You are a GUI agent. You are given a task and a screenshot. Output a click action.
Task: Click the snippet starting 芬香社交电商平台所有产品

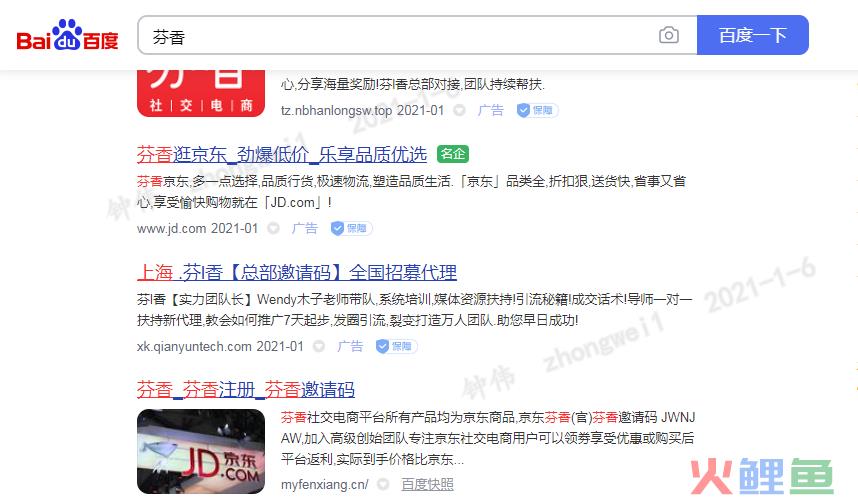click(x=488, y=438)
